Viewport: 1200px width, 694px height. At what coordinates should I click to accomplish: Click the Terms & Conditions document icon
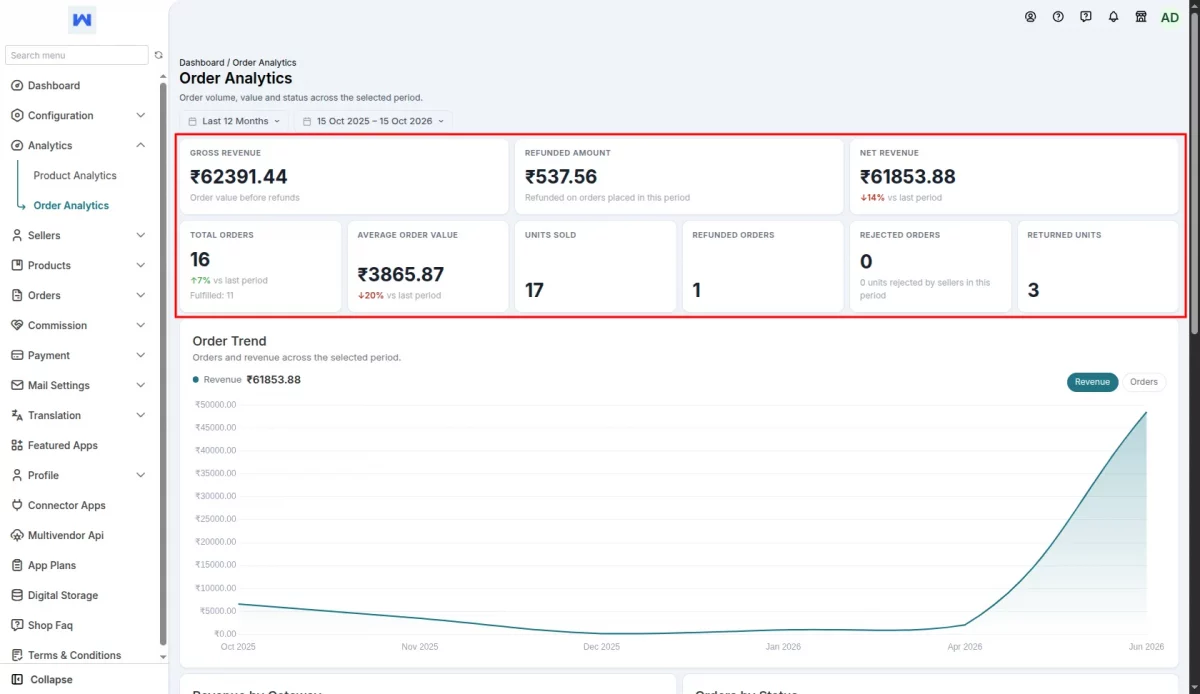[17, 656]
